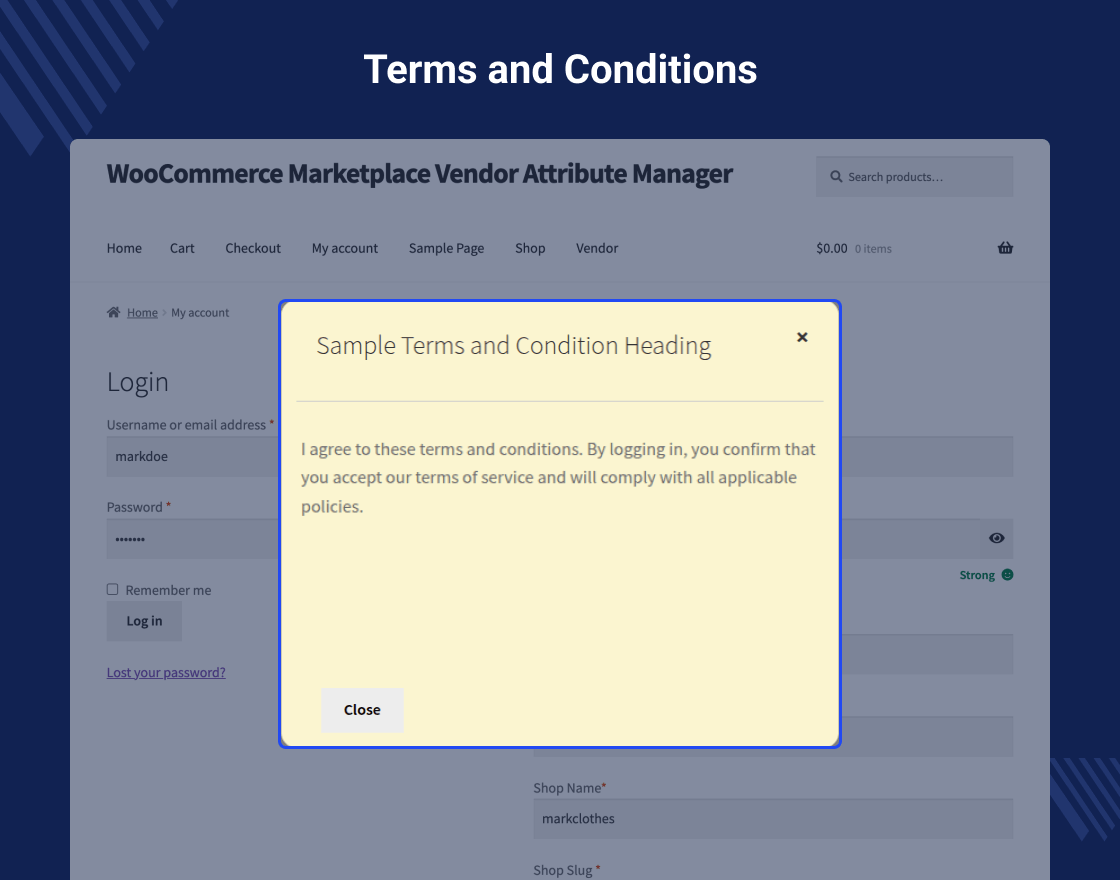The width and height of the screenshot is (1120, 880).
Task: Open the My account menu item
Action: pyautogui.click(x=345, y=248)
